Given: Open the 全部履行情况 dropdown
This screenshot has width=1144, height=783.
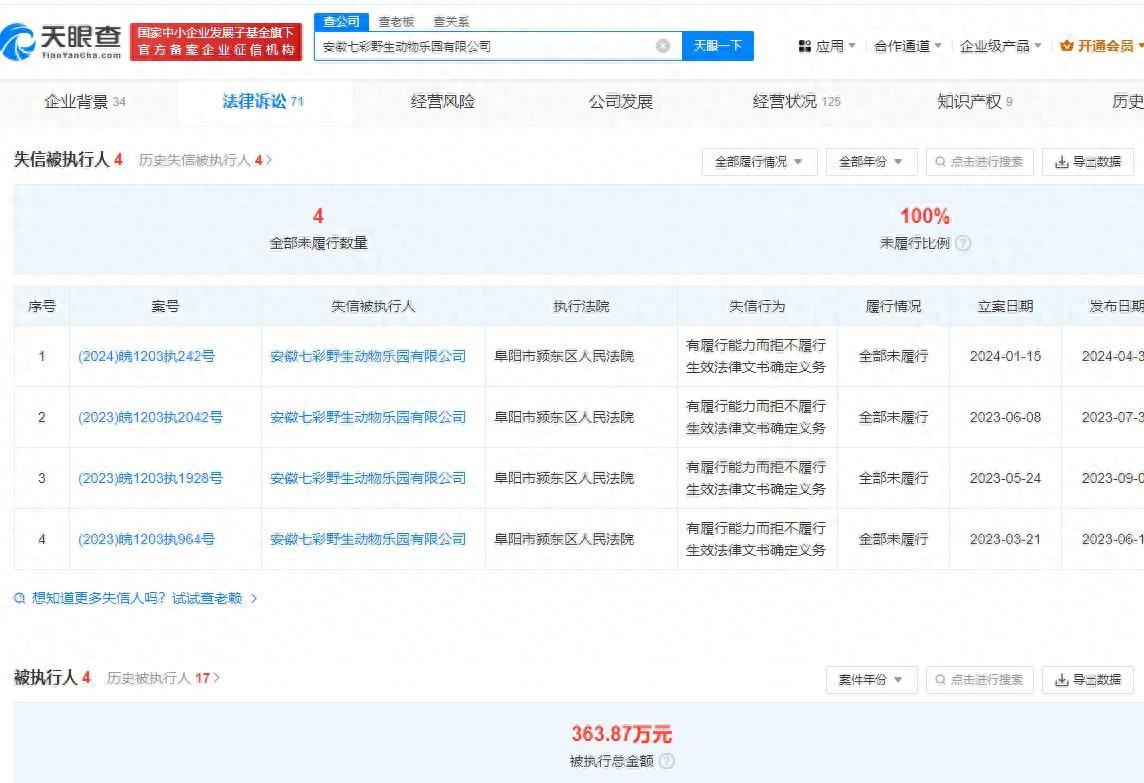Looking at the screenshot, I should (759, 161).
